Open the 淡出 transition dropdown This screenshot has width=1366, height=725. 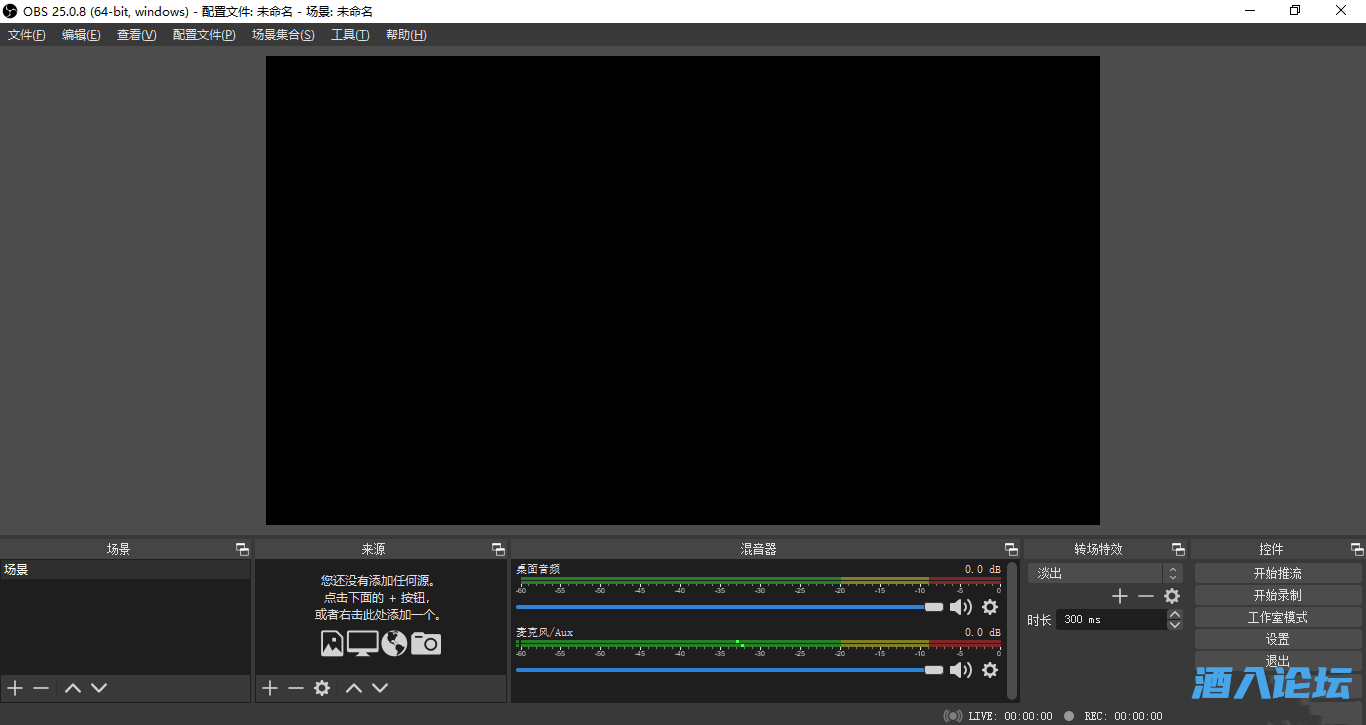click(1105, 573)
